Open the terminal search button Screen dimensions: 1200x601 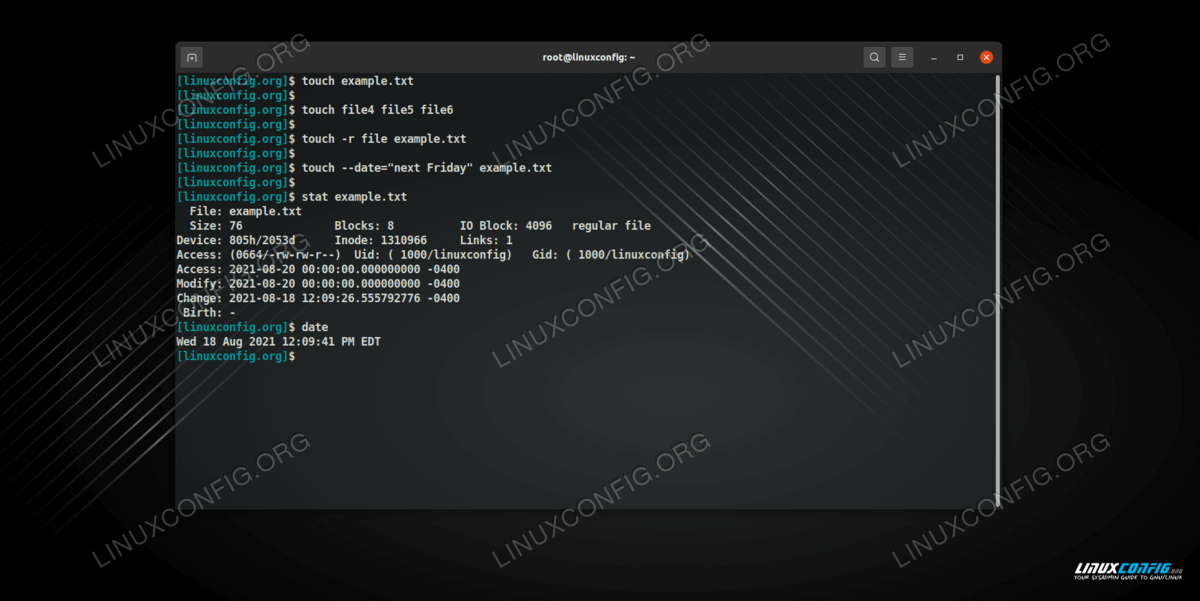pyautogui.click(x=874, y=58)
